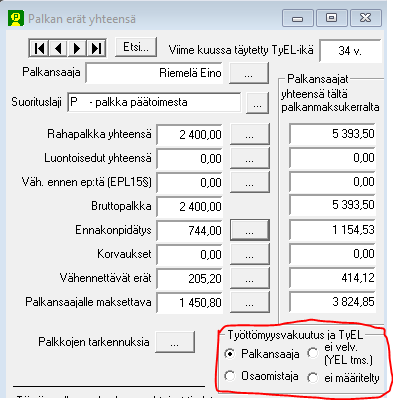
Task: Select ei velv. (YEL tms.) radio option
Action: (x=313, y=353)
